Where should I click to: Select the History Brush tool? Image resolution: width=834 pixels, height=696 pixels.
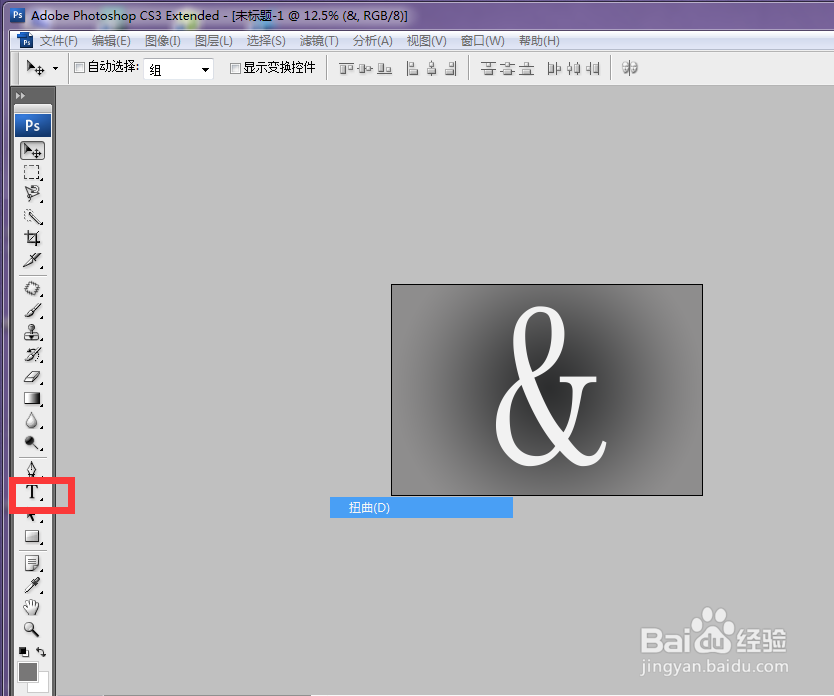coord(32,355)
